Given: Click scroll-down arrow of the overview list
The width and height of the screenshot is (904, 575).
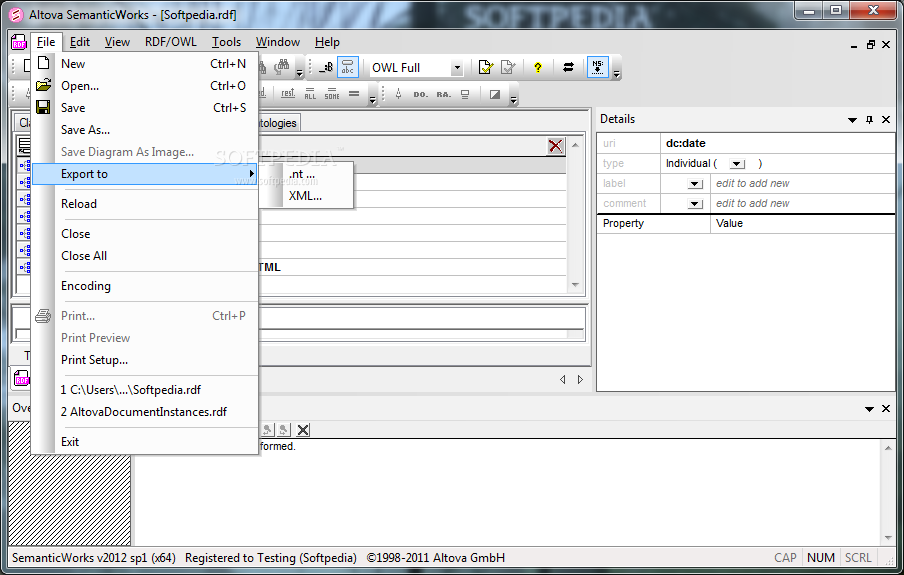Looking at the screenshot, I should coord(575,285).
